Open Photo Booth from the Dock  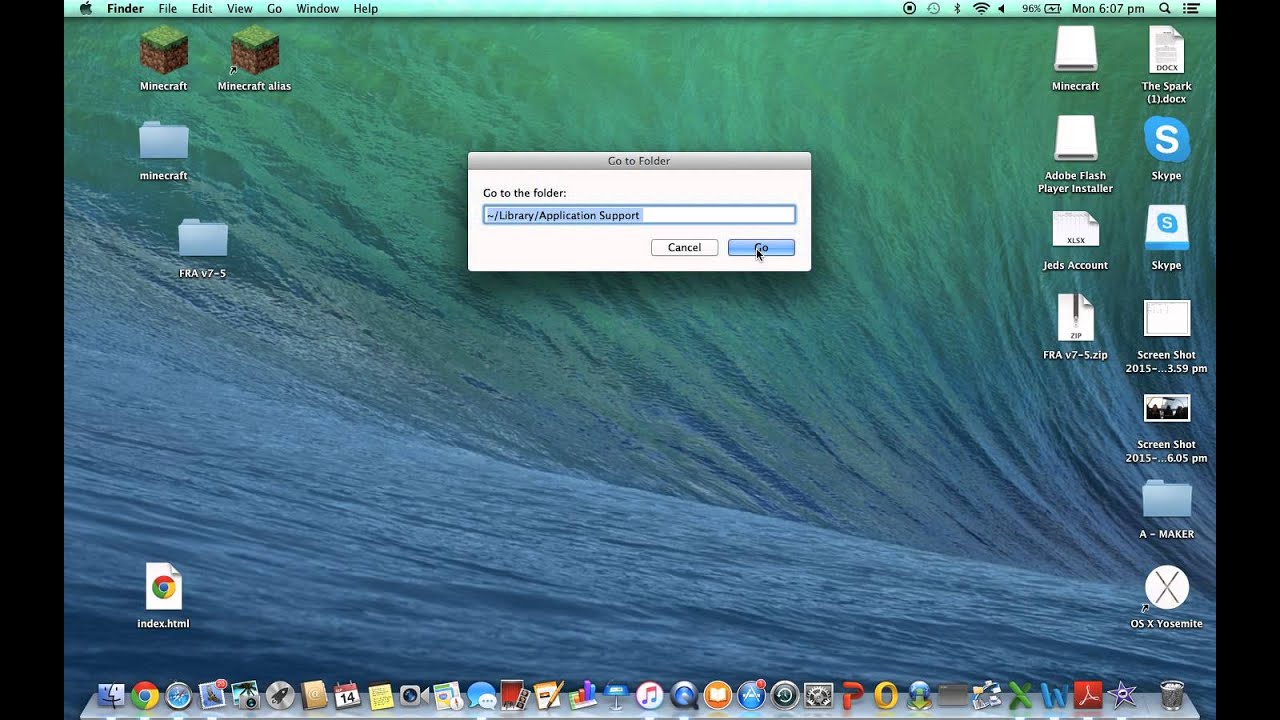(x=515, y=695)
